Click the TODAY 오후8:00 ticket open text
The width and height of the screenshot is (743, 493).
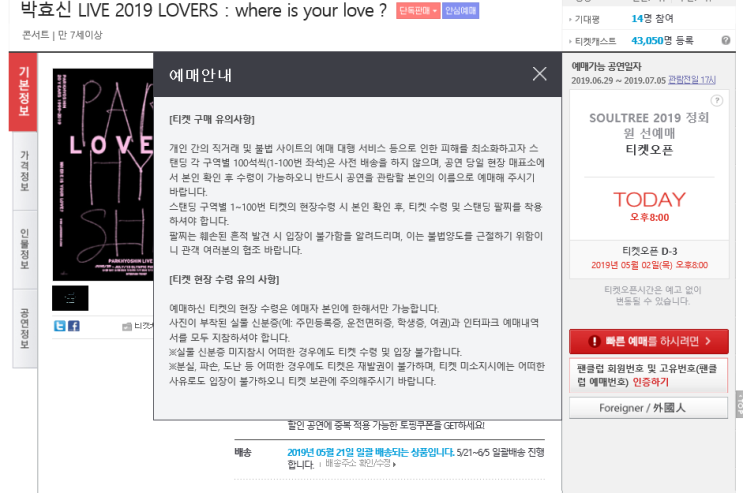[x=649, y=206]
